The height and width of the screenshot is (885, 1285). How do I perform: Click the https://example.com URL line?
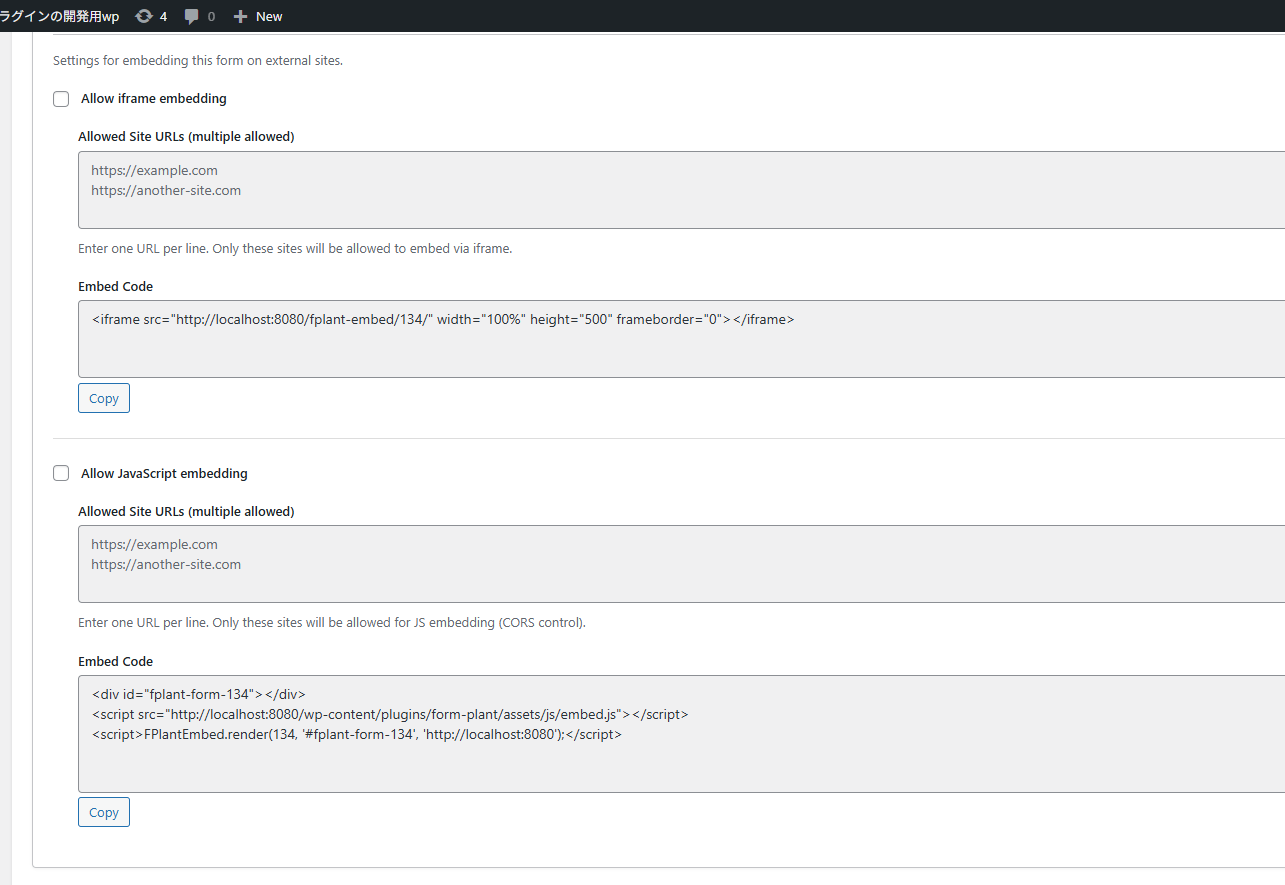154,170
